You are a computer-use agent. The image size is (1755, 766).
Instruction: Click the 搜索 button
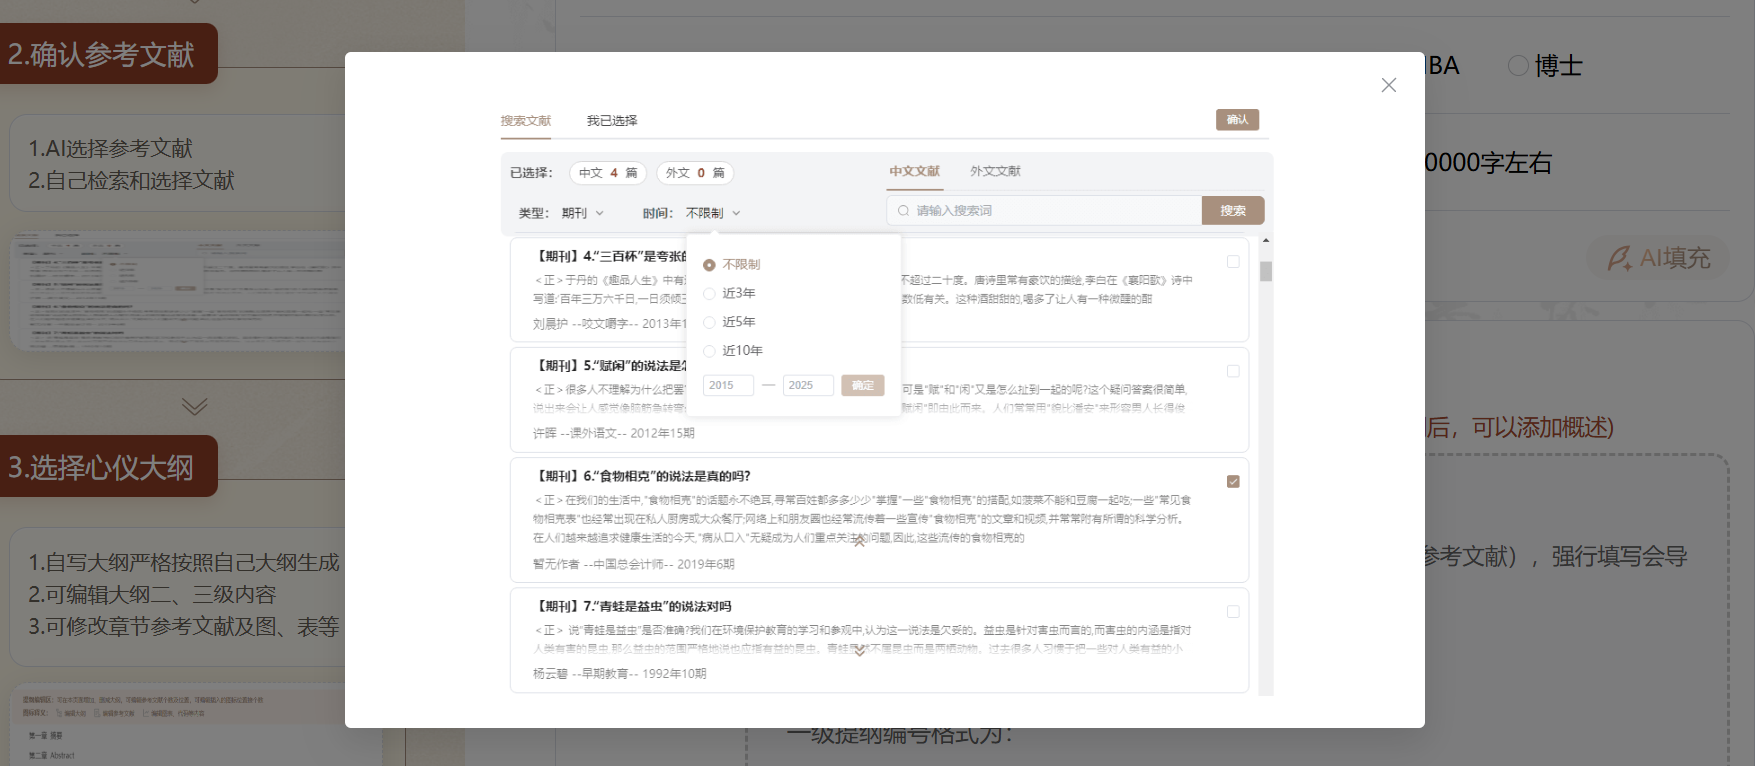1233,211
